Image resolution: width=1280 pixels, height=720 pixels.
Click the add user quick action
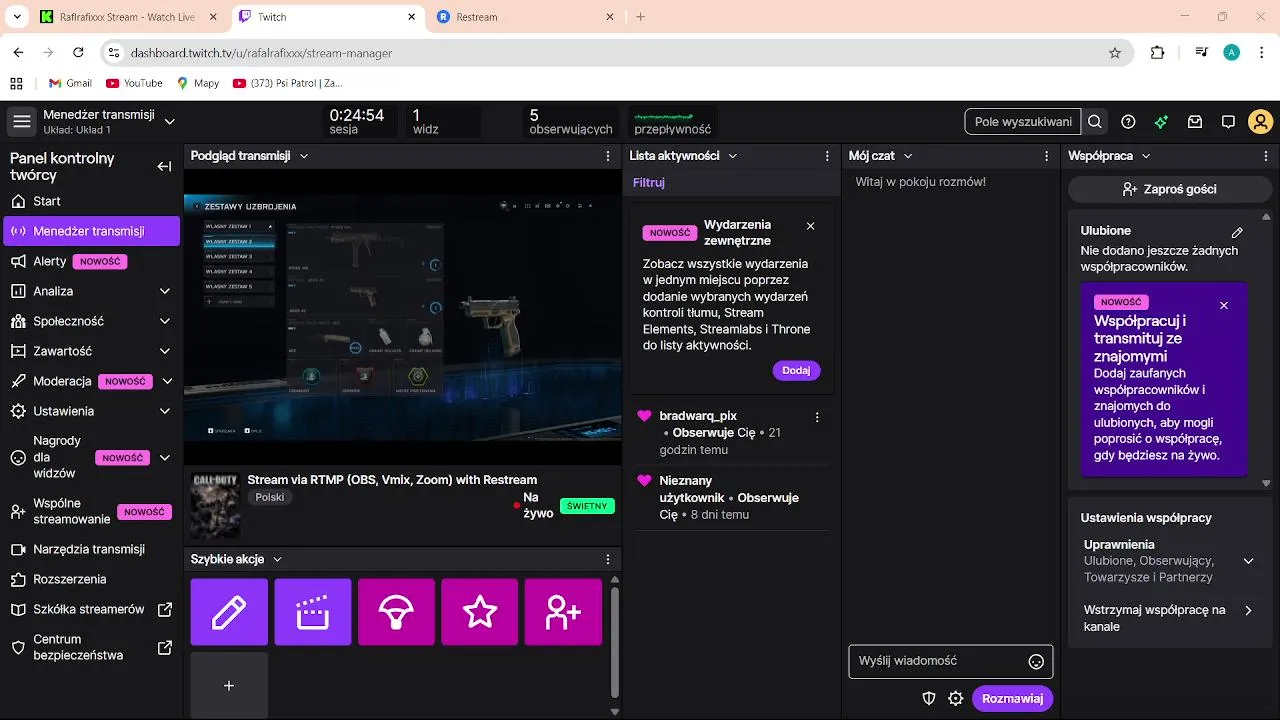click(x=563, y=612)
